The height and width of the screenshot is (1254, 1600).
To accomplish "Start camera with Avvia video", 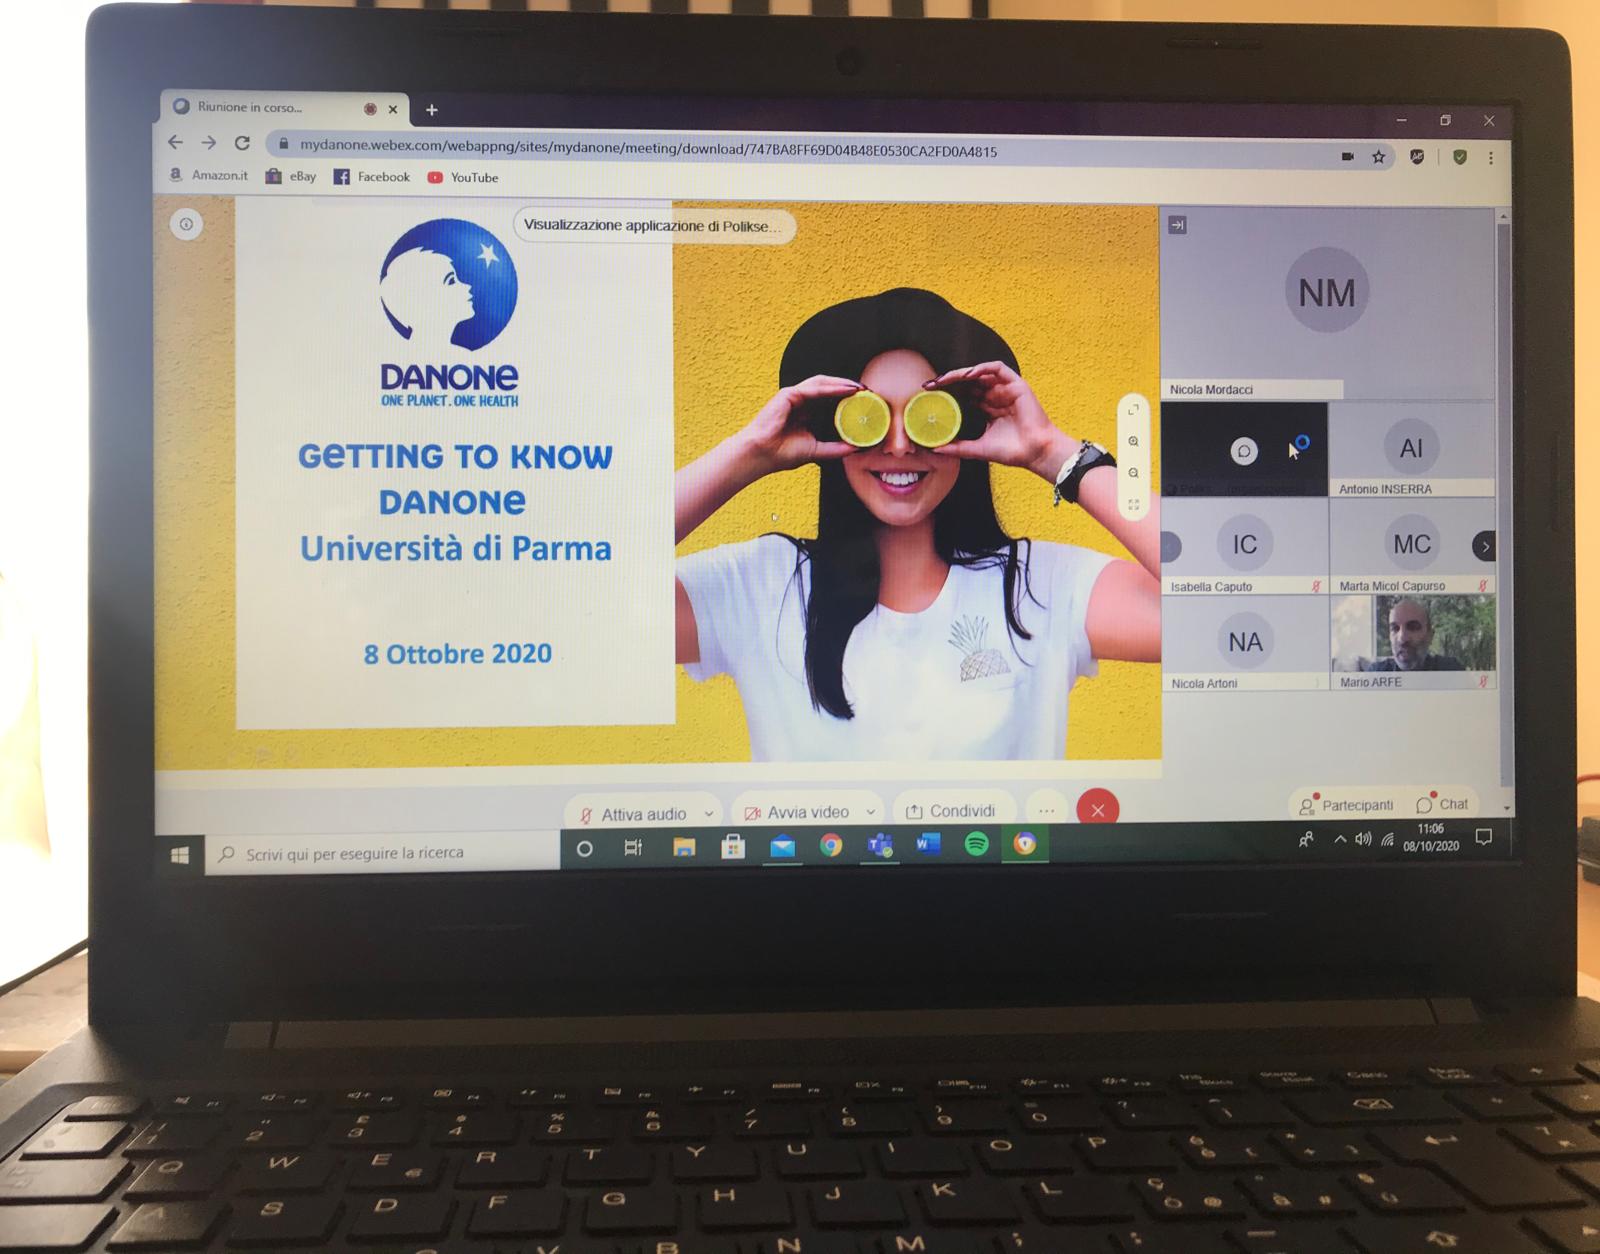I will 796,812.
